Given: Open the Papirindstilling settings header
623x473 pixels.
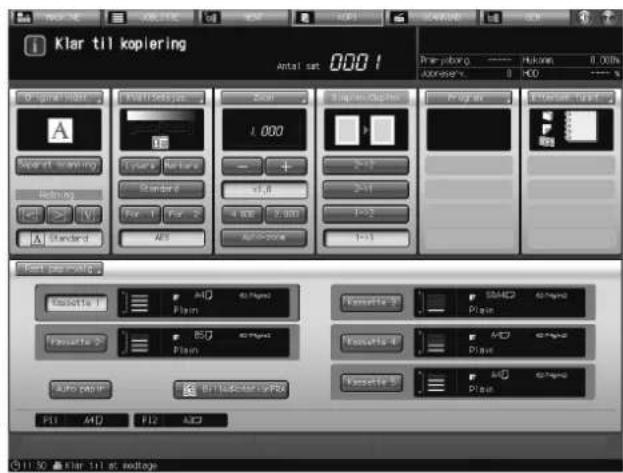Looking at the screenshot, I should tap(59, 269).
